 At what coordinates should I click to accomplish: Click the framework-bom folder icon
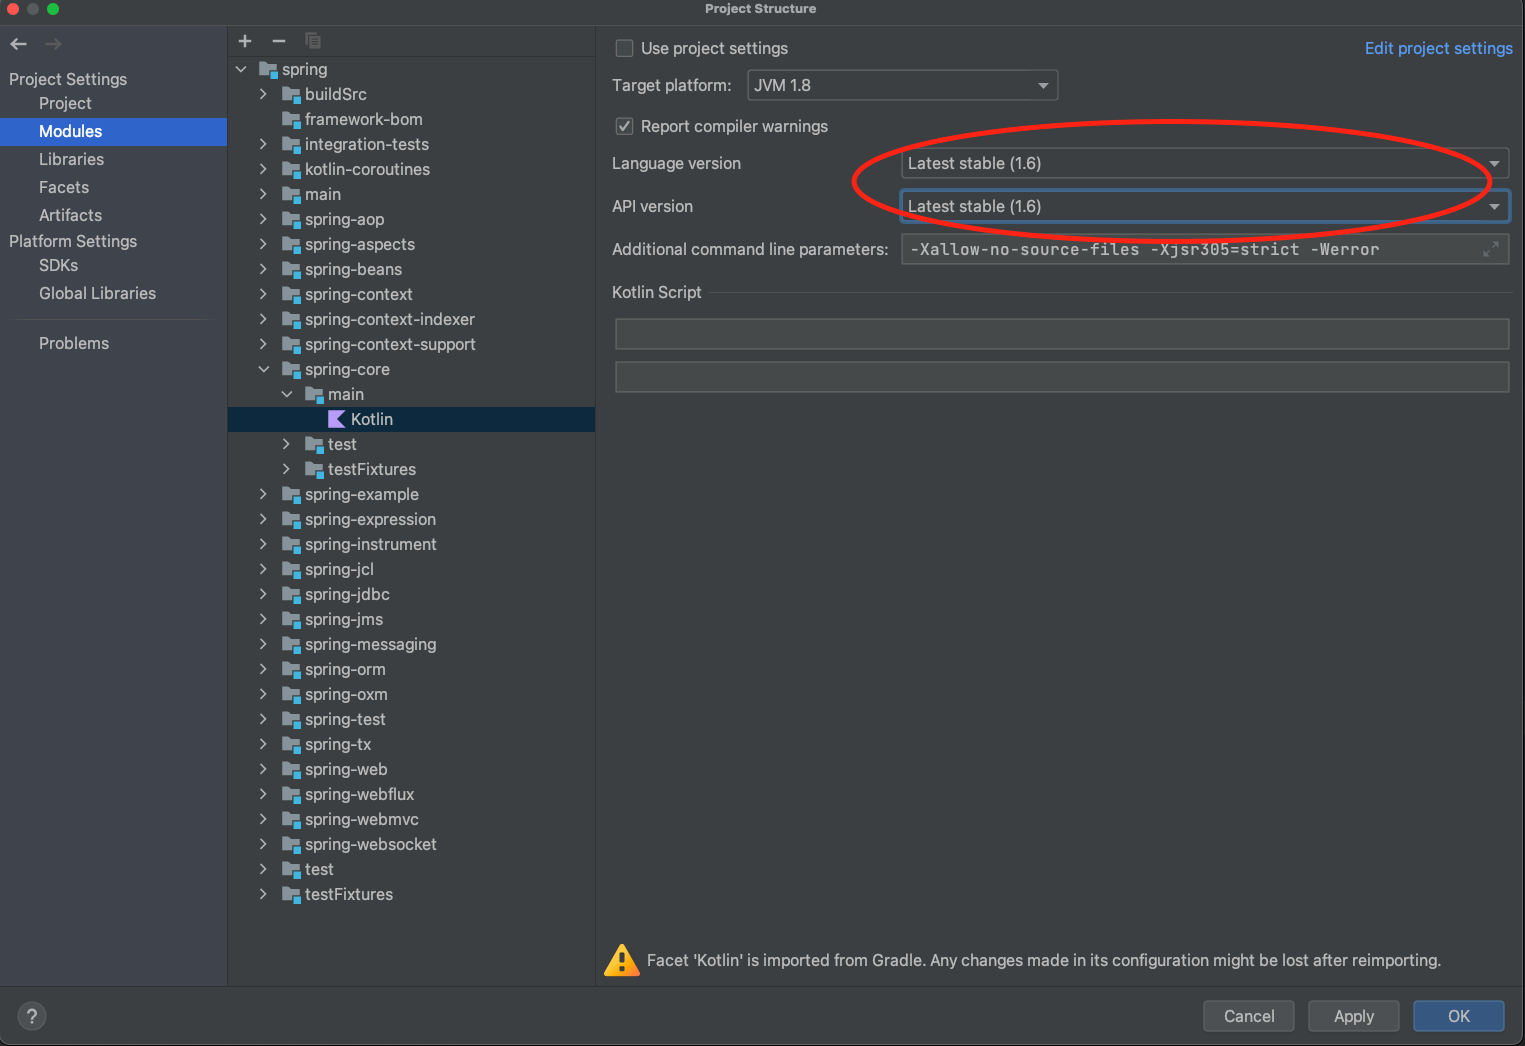point(291,119)
